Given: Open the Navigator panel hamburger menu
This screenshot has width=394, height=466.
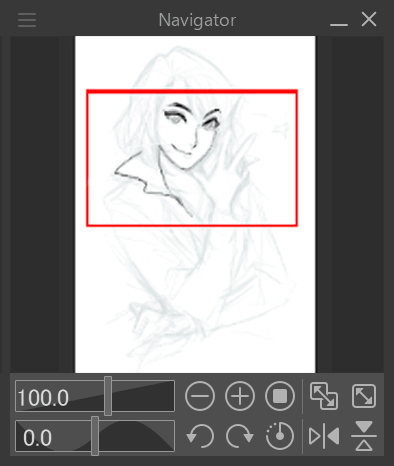Looking at the screenshot, I should click(x=27, y=20).
